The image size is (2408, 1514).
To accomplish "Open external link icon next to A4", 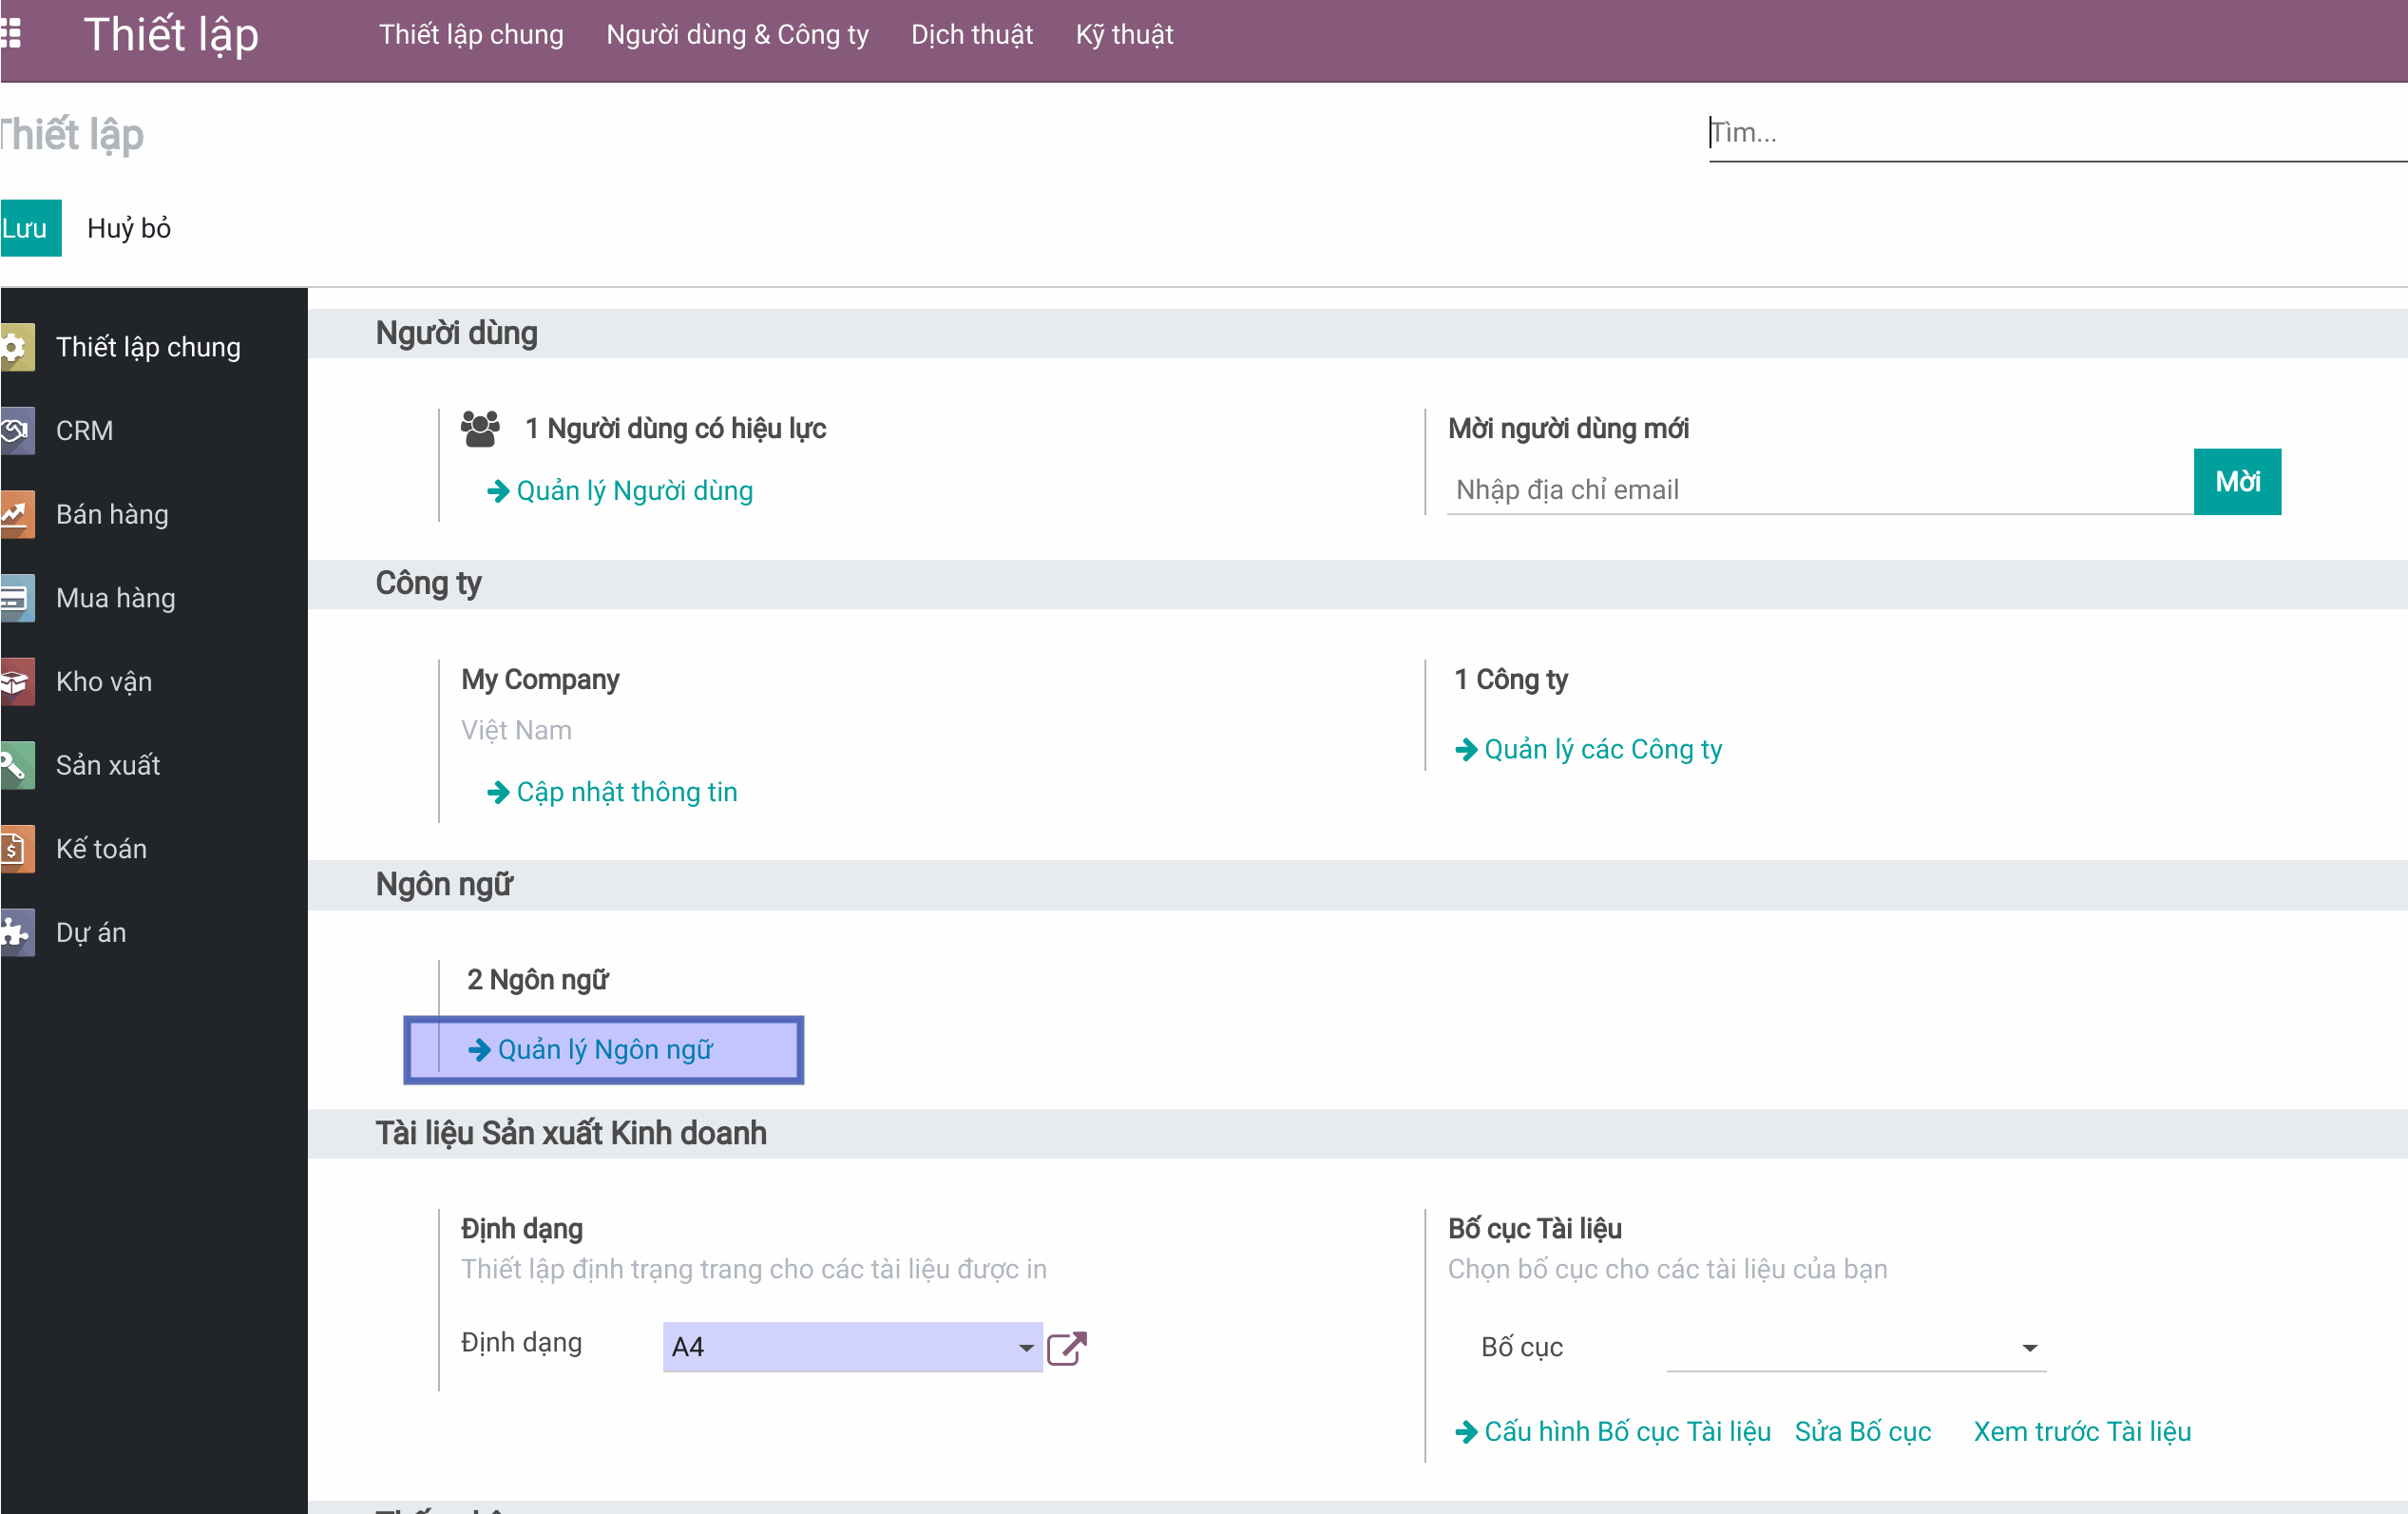I will (1066, 1348).
